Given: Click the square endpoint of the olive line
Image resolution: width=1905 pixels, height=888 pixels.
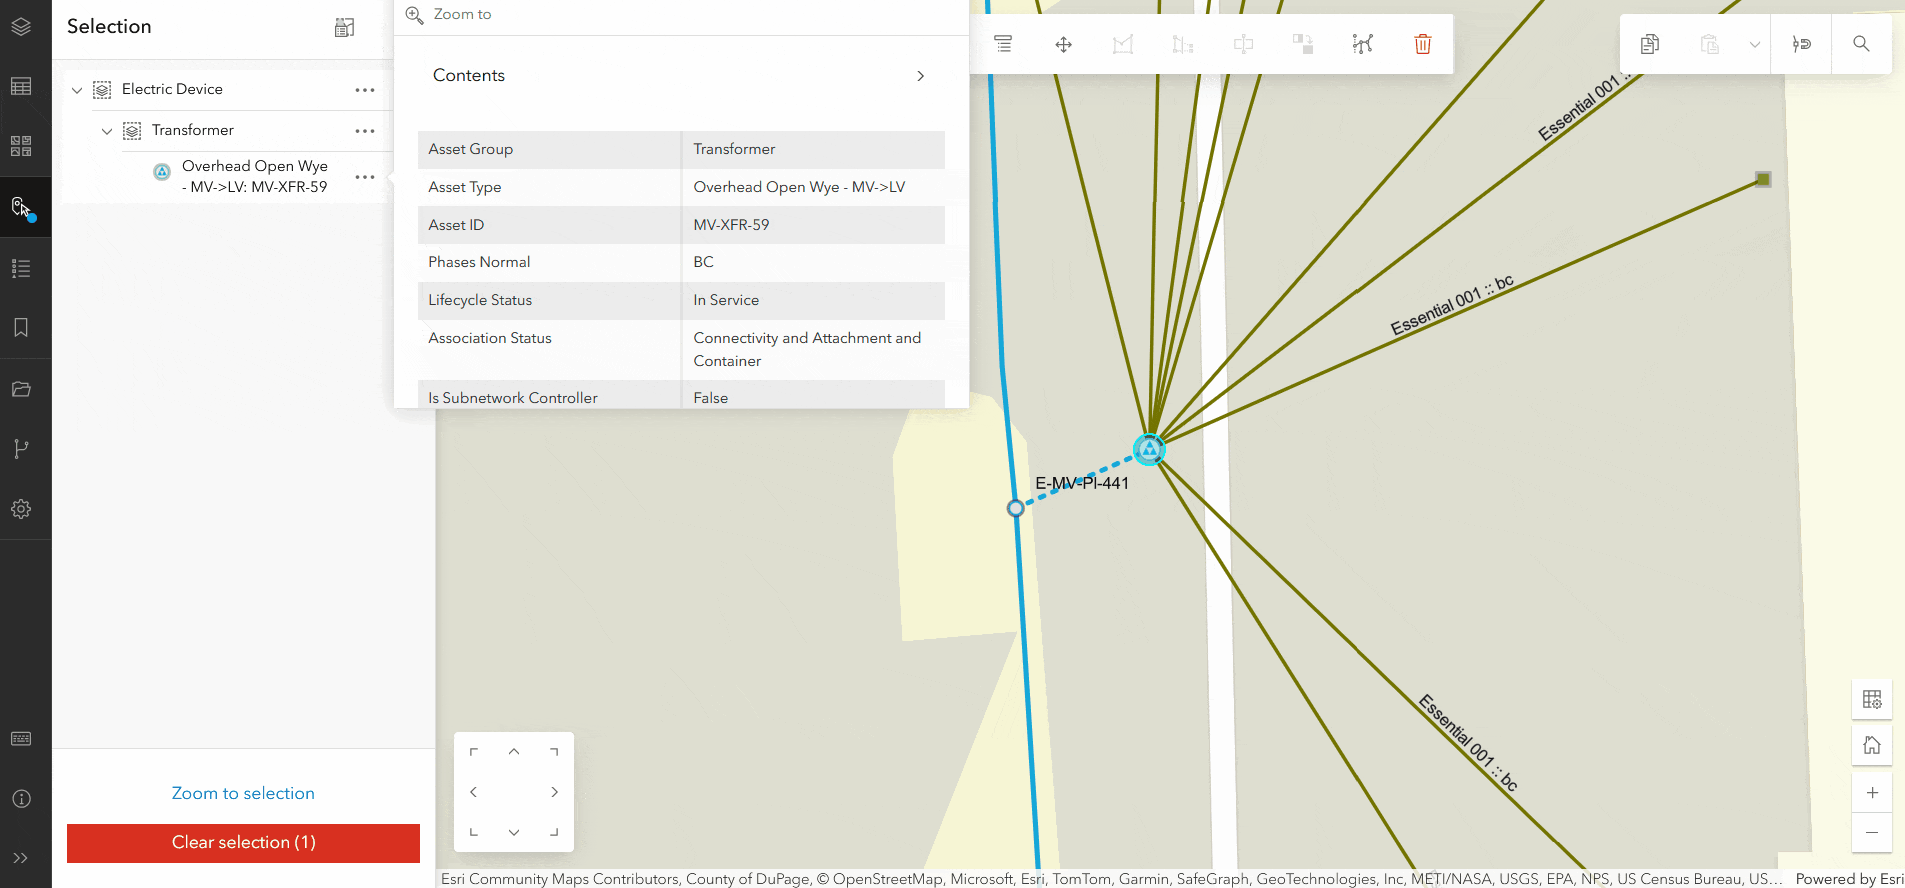Looking at the screenshot, I should pos(1763,180).
